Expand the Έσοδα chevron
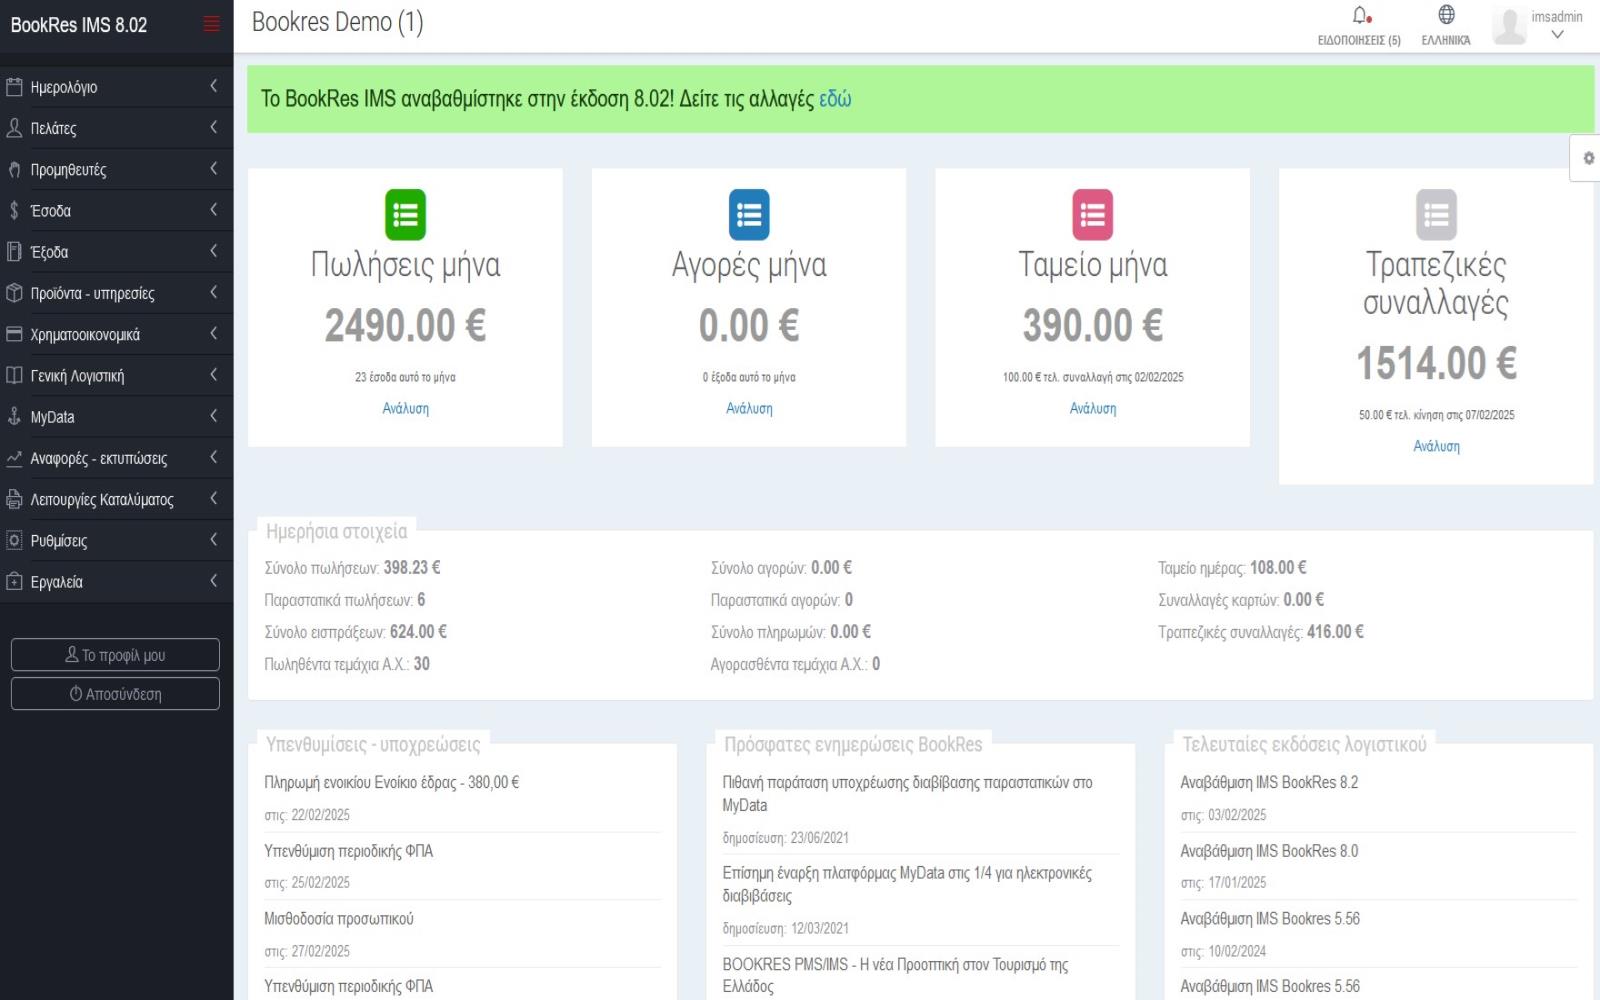Image resolution: width=1600 pixels, height=1000 pixels. 213,209
